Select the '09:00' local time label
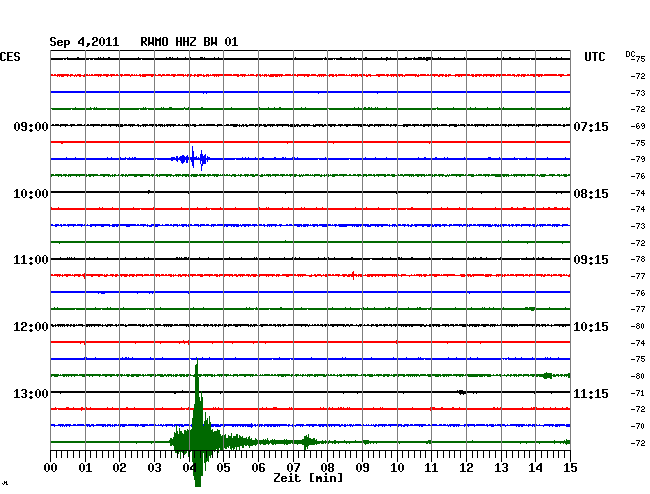The width and height of the screenshot is (650, 494). pyautogui.click(x=31, y=126)
